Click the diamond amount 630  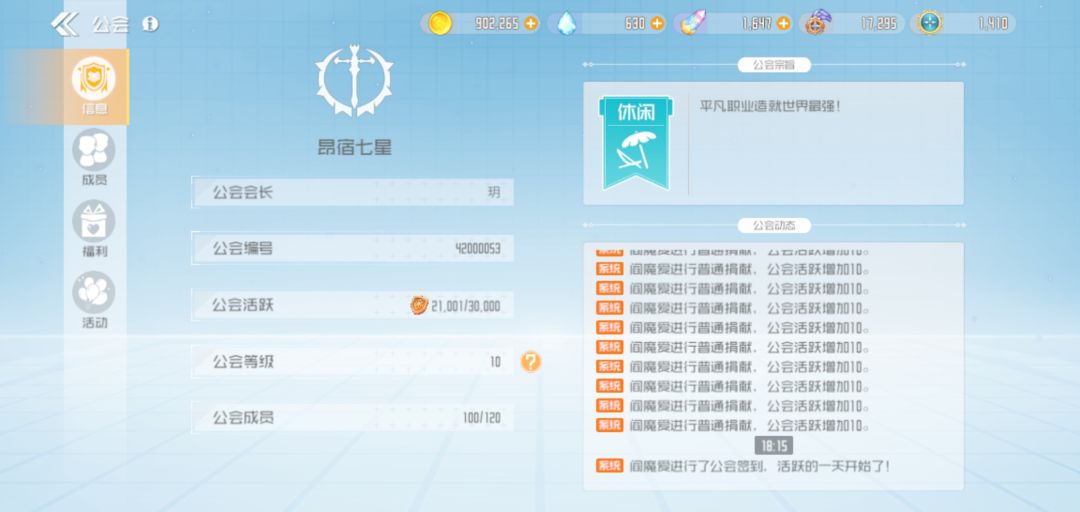pos(635,23)
